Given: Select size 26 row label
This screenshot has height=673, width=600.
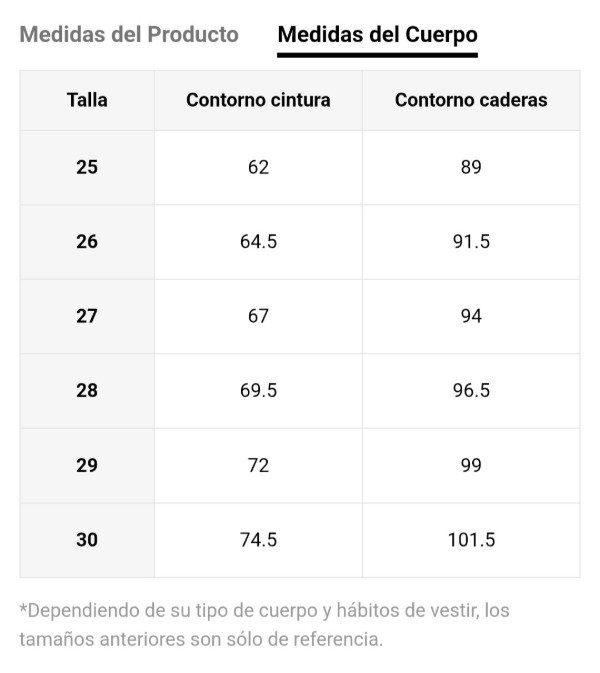Looking at the screenshot, I should click(87, 241).
